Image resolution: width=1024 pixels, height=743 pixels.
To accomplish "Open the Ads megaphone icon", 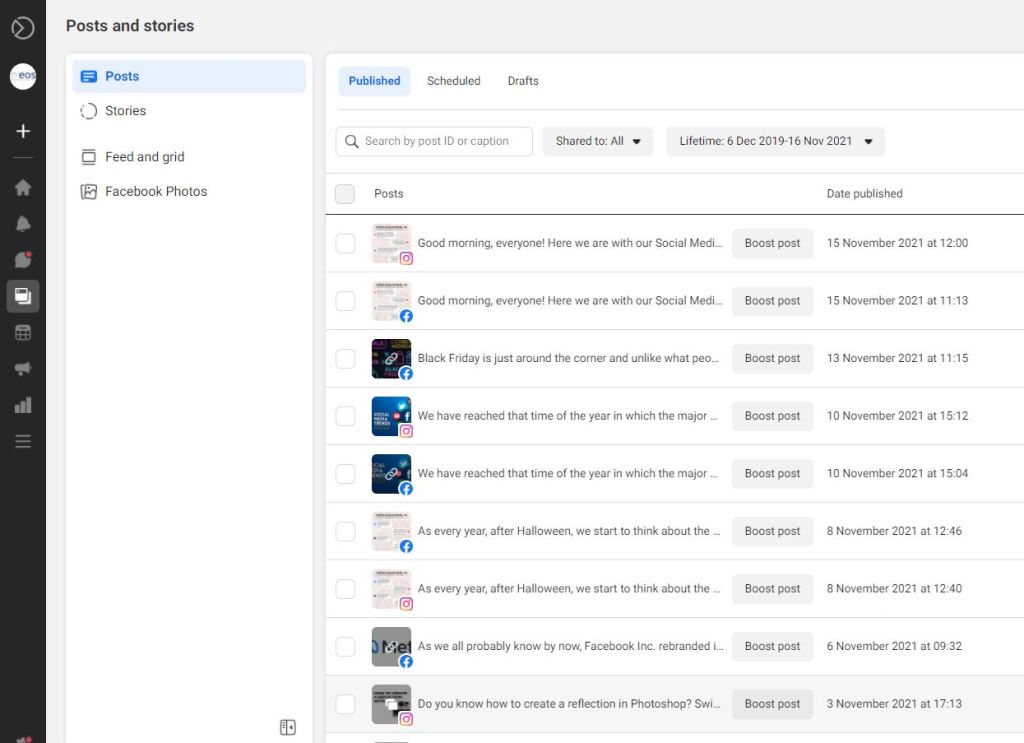I will tap(22, 369).
